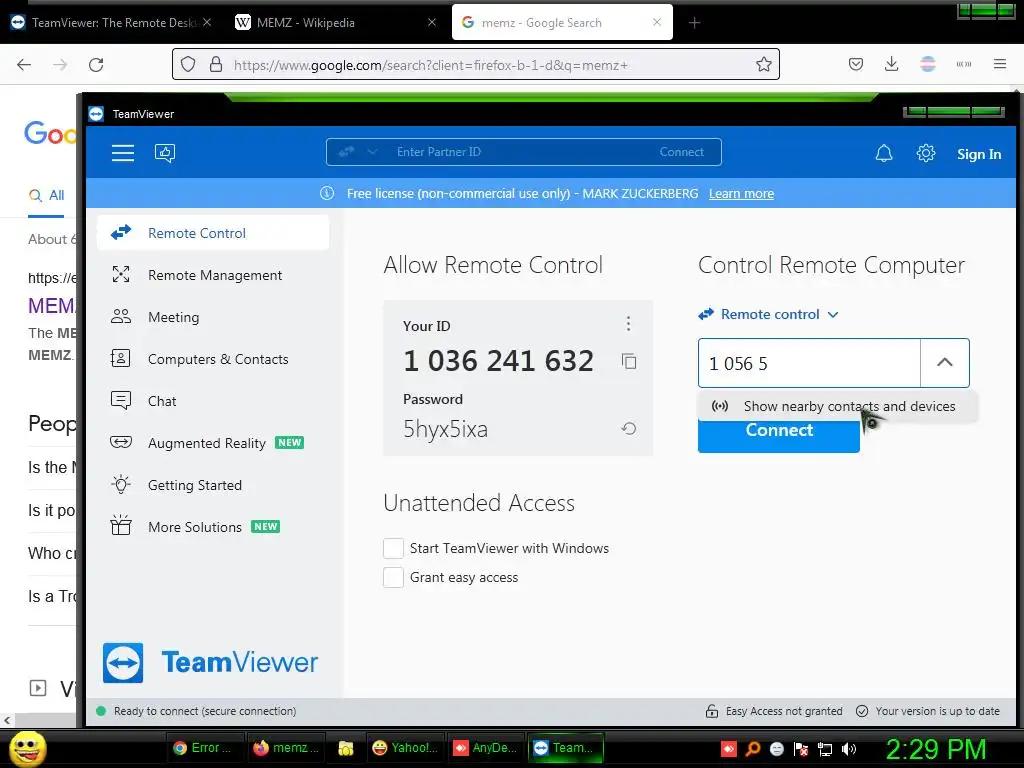
Task: Enable Grant easy access checkbox
Action: [x=393, y=577]
